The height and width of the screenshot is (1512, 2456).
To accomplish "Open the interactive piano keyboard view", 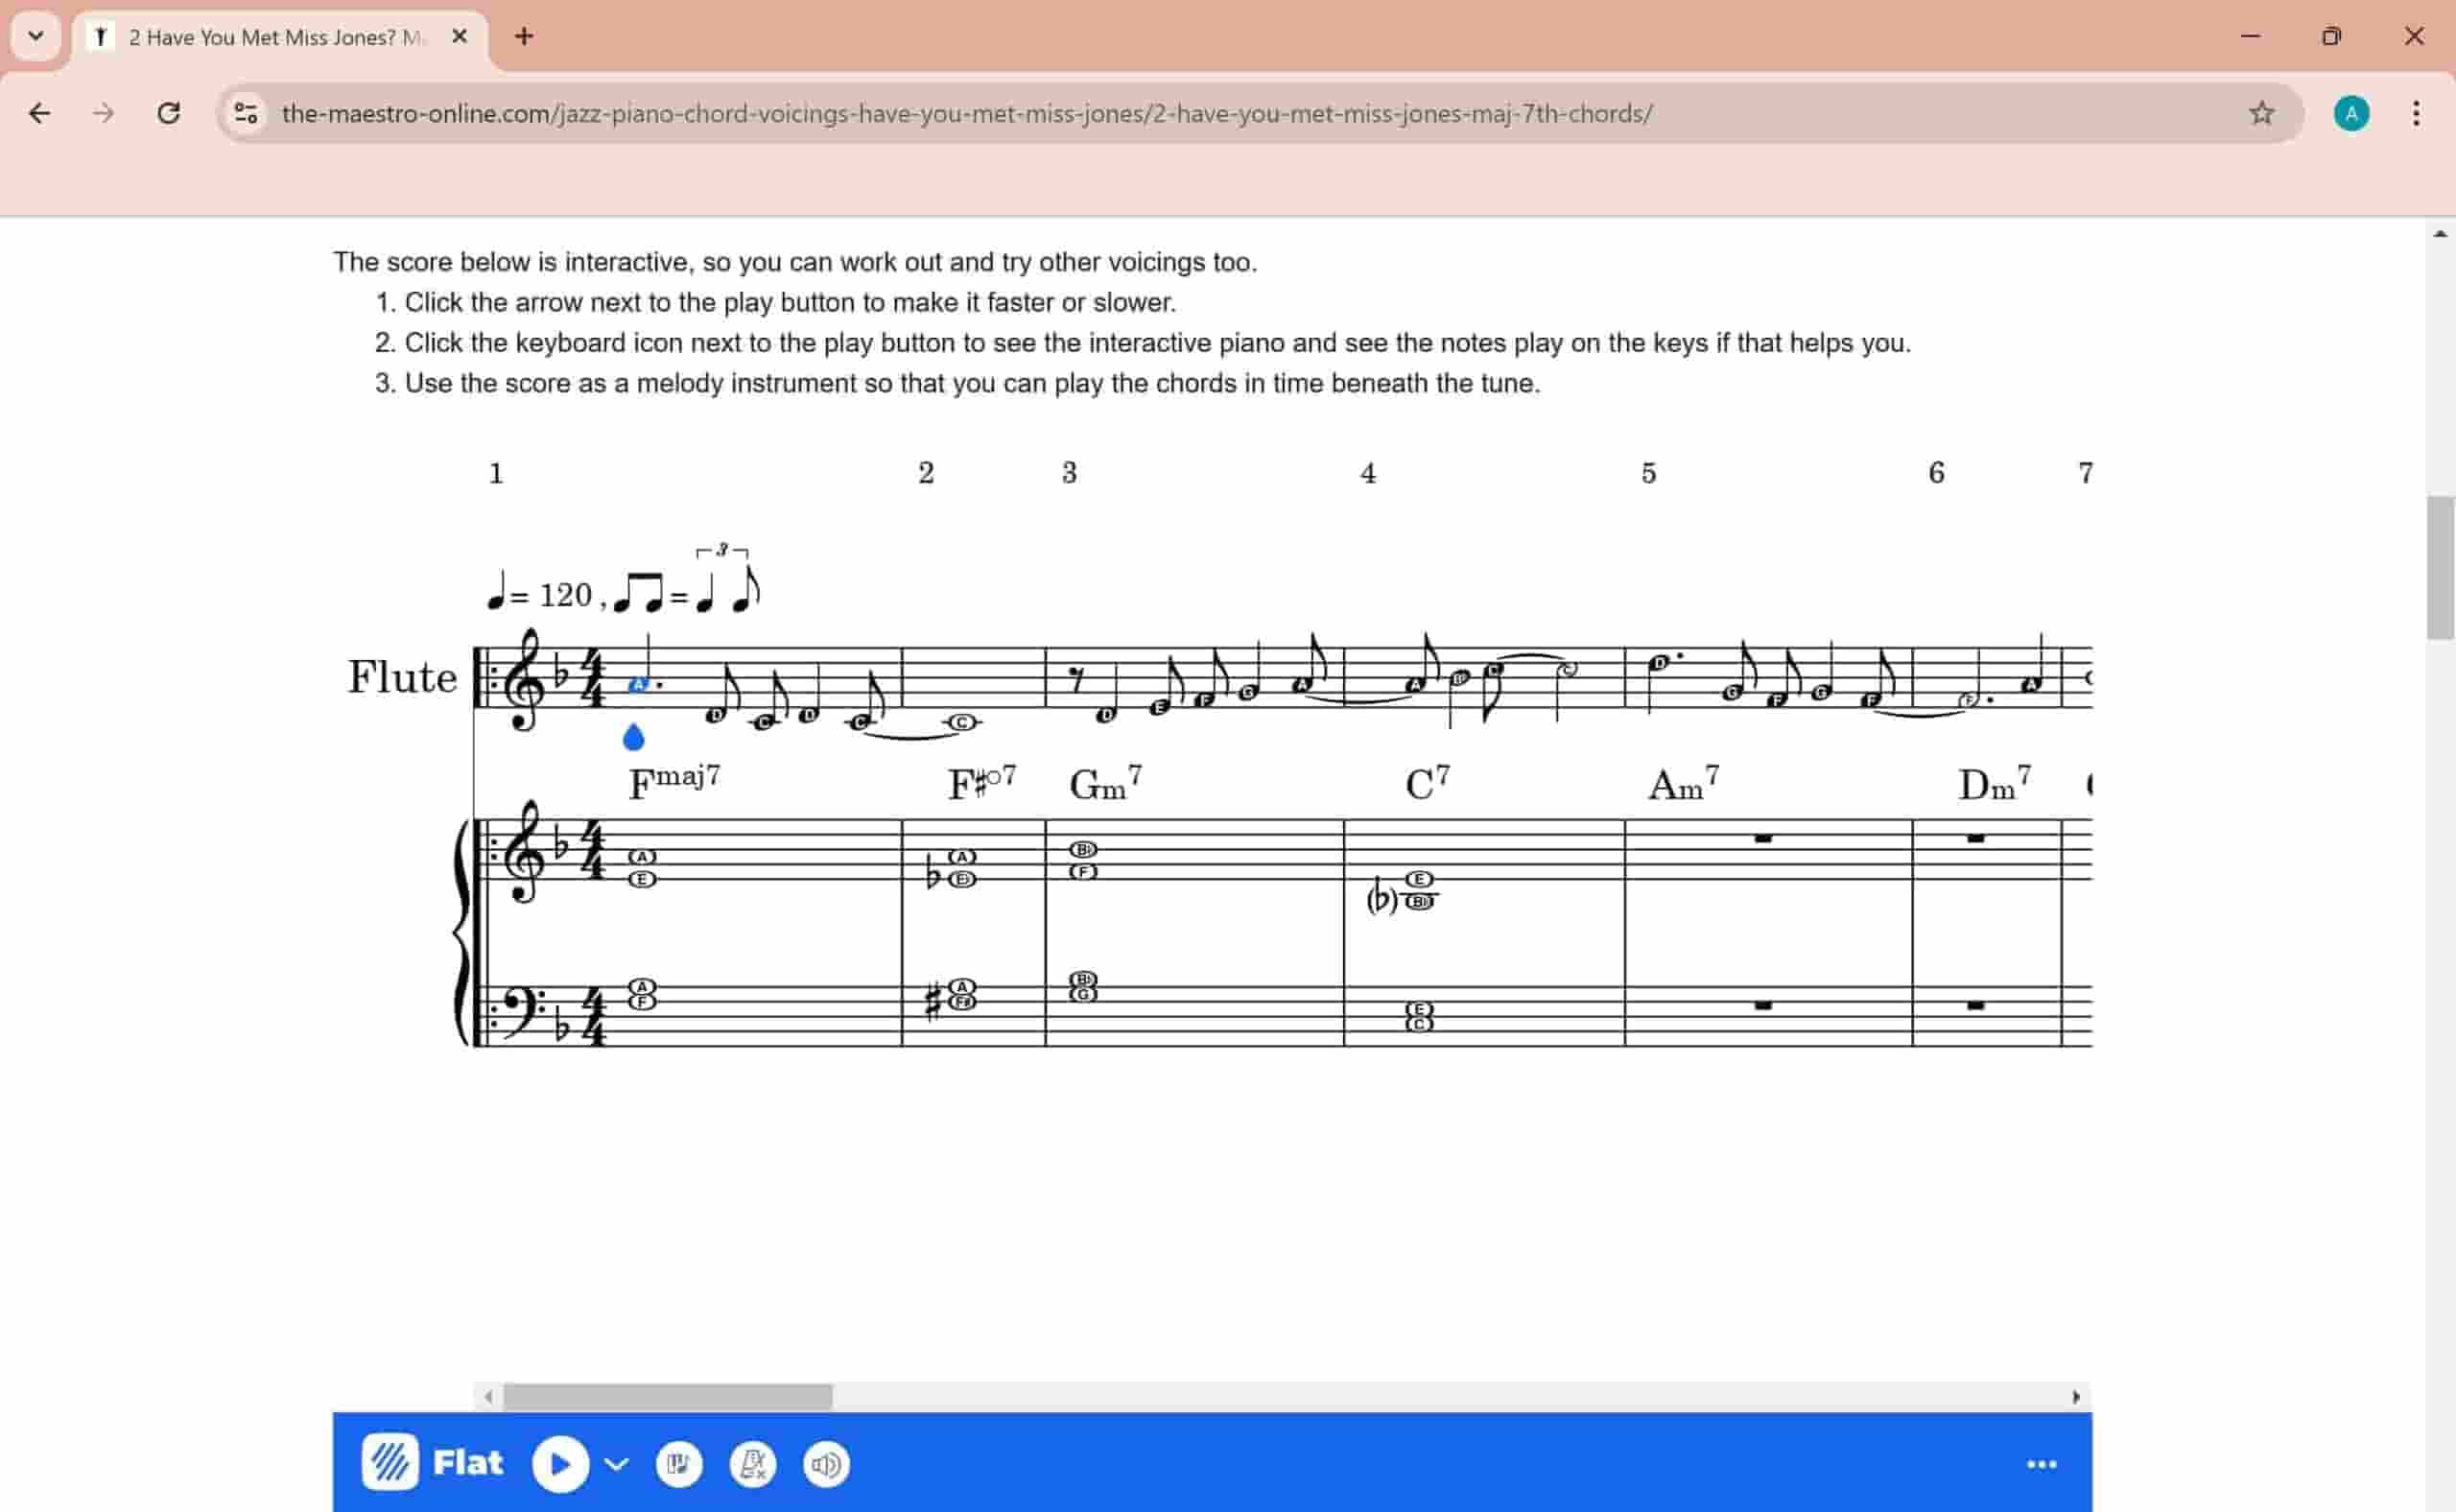I will [x=679, y=1464].
